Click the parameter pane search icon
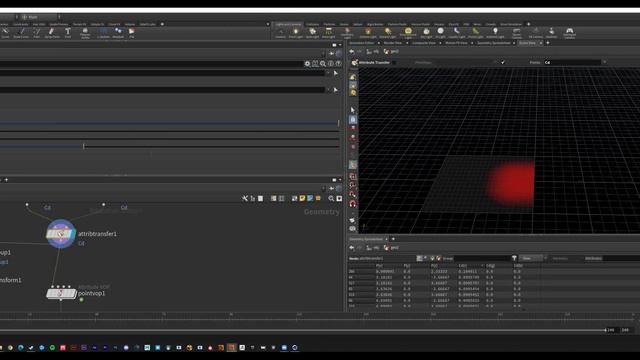 pyautogui.click(x=323, y=64)
